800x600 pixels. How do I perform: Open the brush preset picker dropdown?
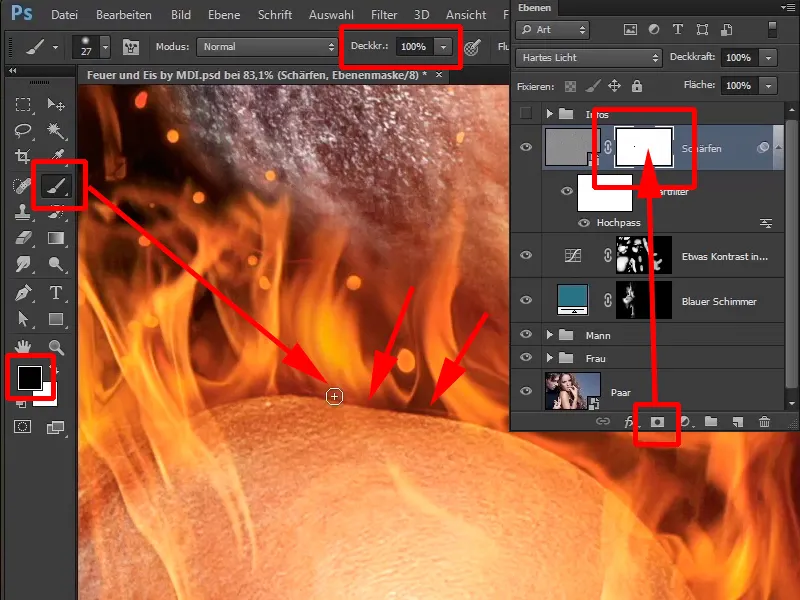click(105, 47)
